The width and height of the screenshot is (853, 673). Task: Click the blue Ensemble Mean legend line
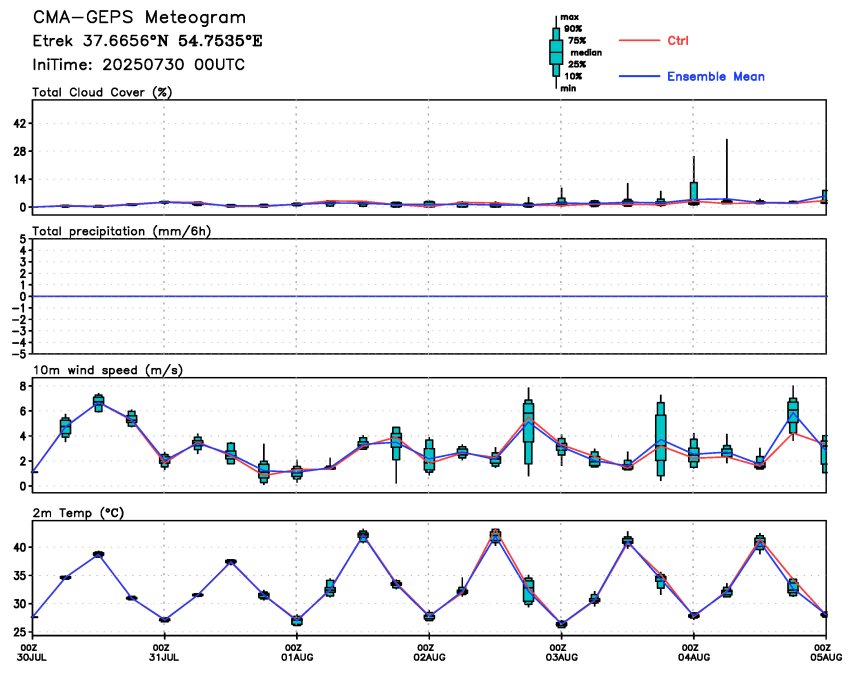[x=639, y=76]
